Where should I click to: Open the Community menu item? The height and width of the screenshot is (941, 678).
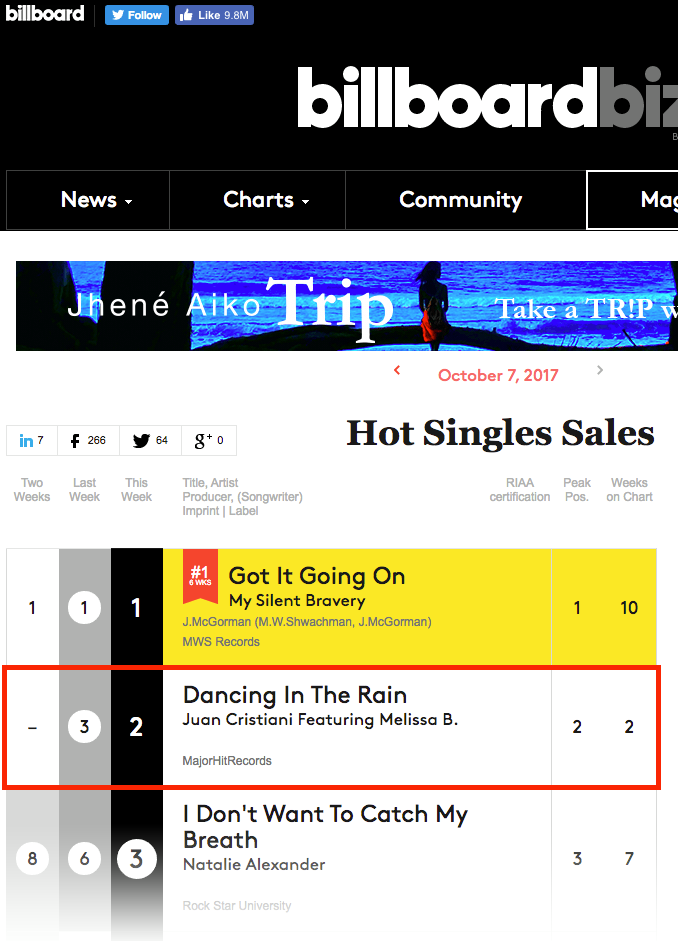[x=460, y=200]
